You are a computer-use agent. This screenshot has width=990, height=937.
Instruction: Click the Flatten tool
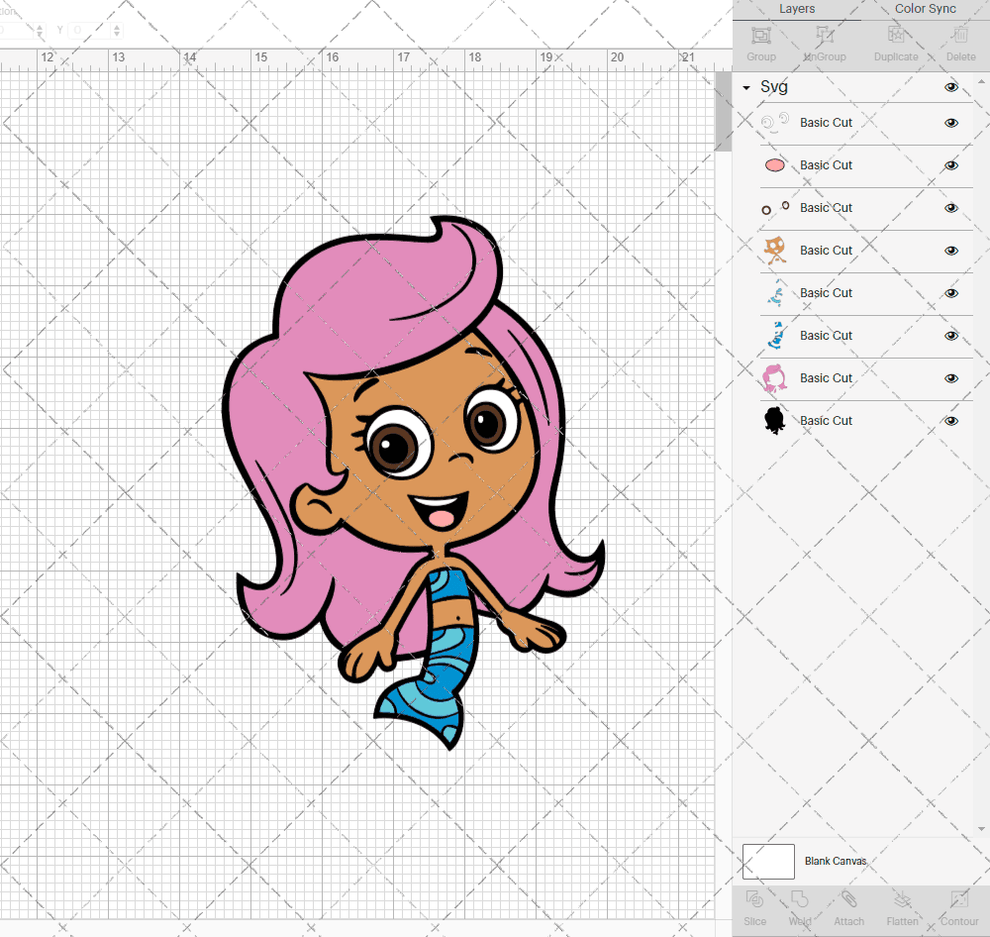point(902,908)
